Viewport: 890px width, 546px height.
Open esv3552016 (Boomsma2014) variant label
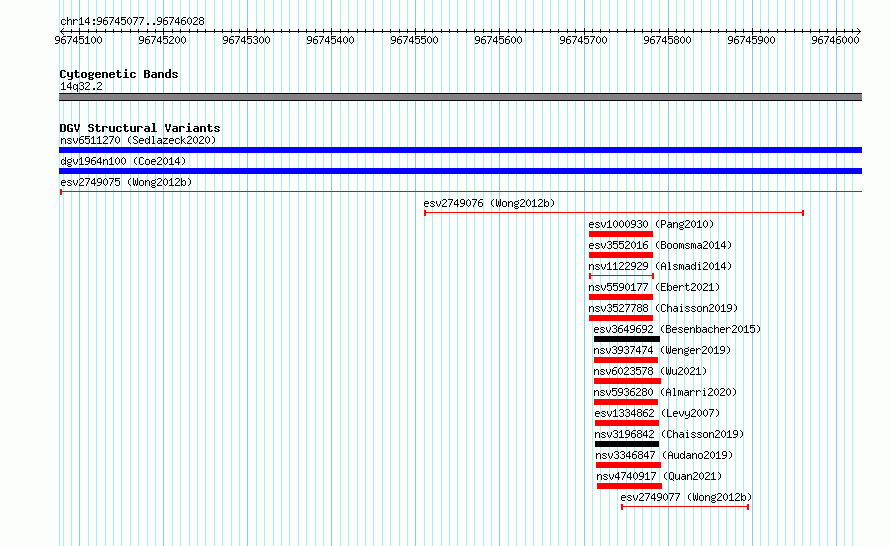(660, 245)
